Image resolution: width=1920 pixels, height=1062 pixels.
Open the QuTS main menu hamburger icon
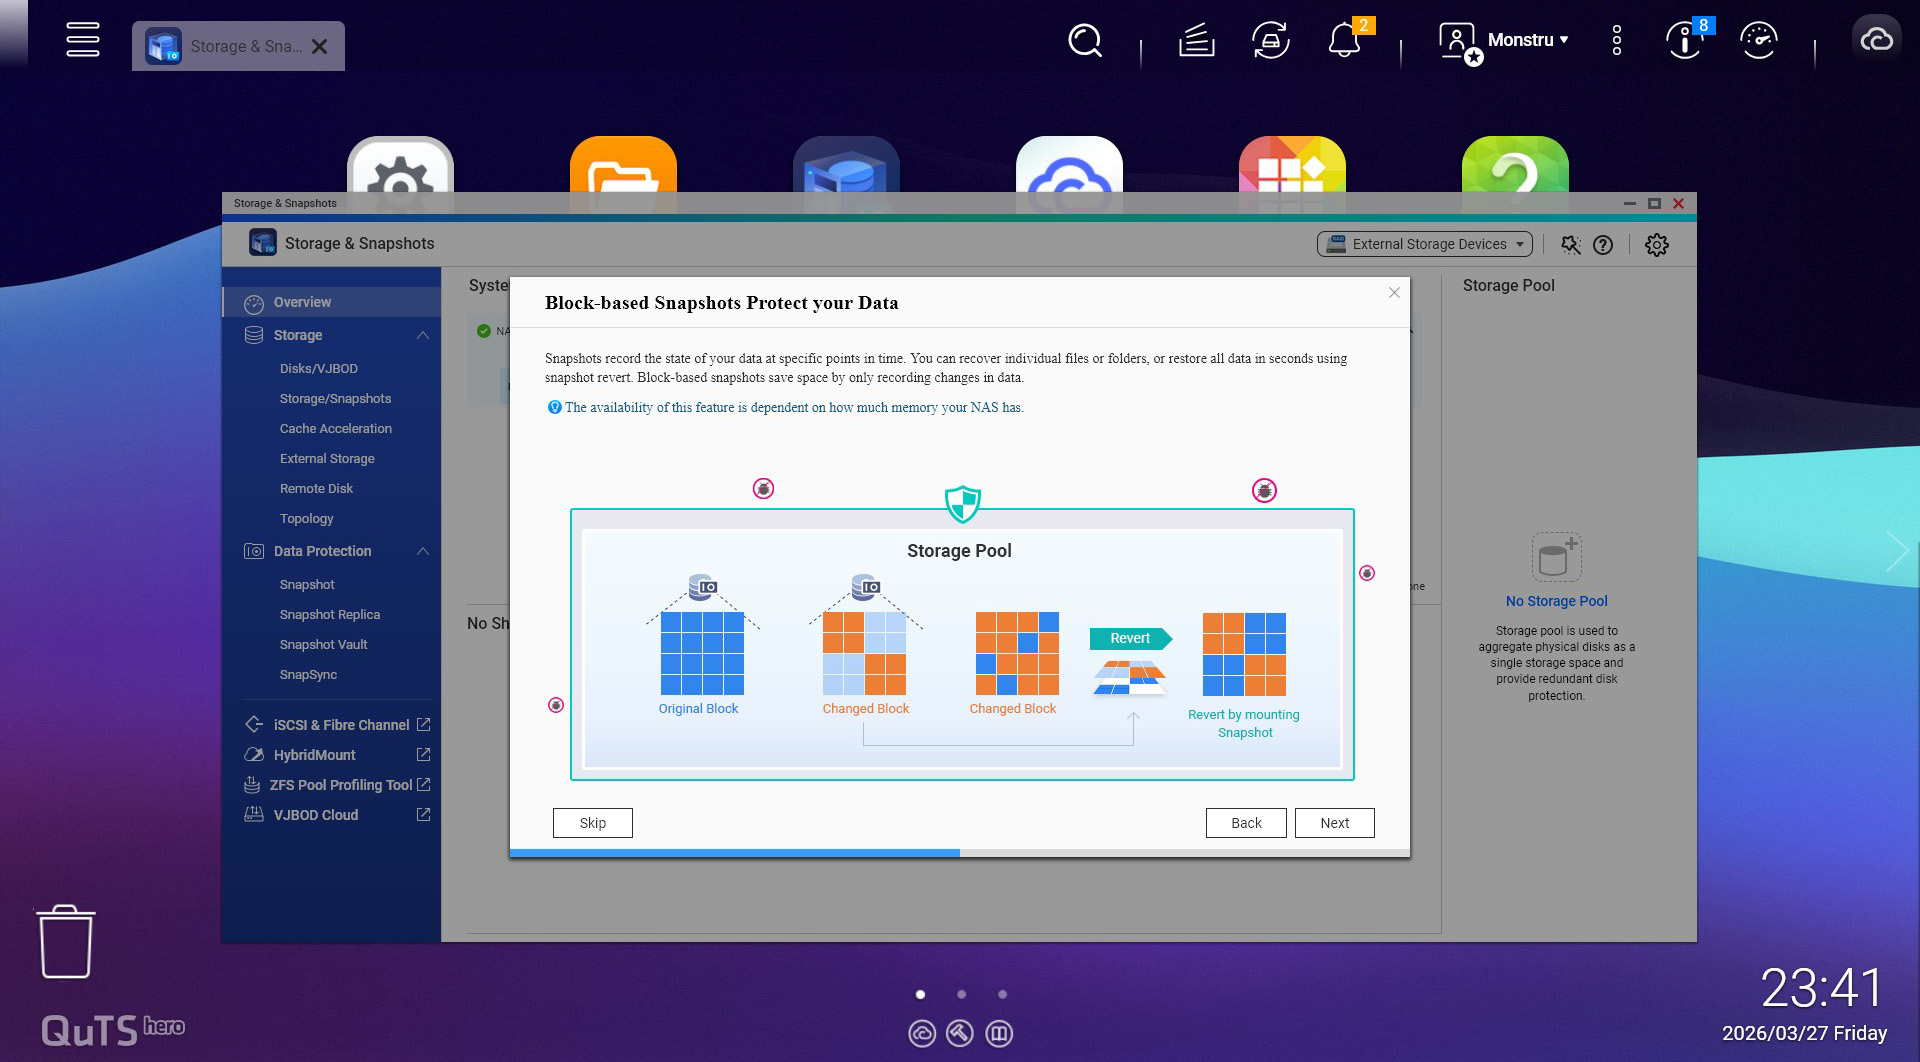point(83,40)
